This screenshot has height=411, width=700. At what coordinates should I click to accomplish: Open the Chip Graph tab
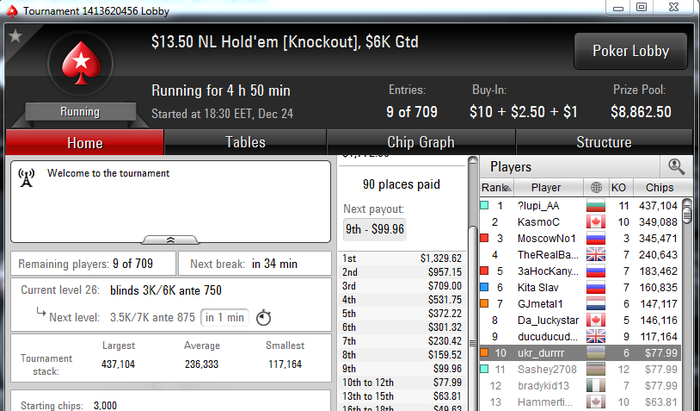click(x=421, y=142)
